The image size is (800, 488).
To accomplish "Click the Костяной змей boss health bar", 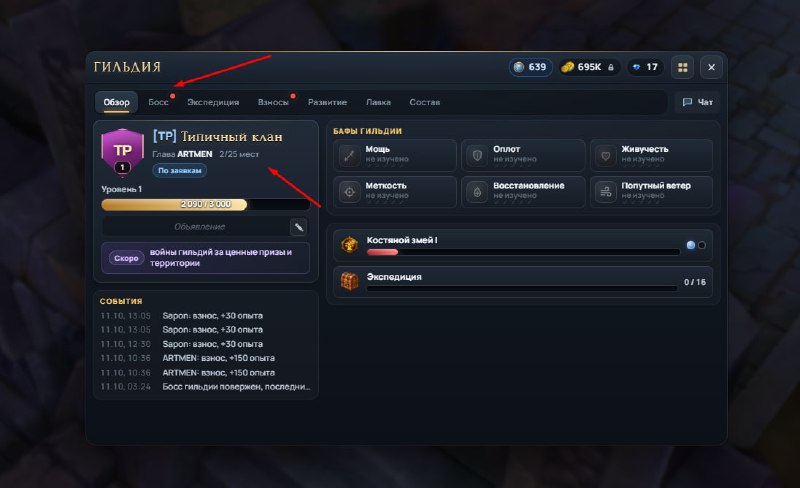I will [523, 252].
